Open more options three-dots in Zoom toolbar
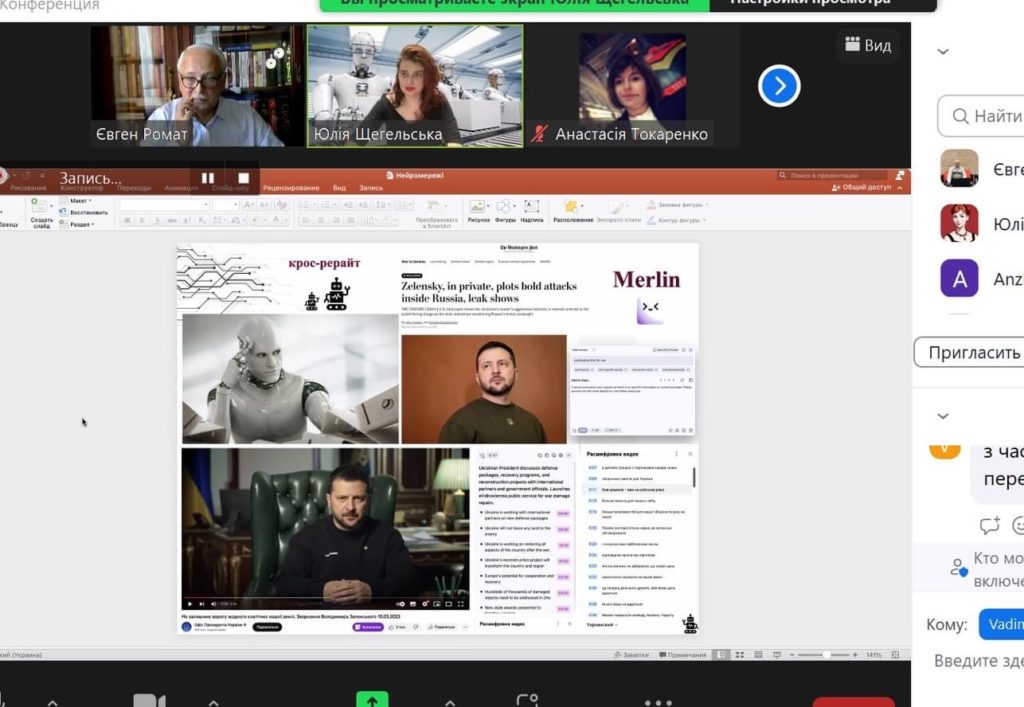The width and height of the screenshot is (1024, 707). click(658, 702)
